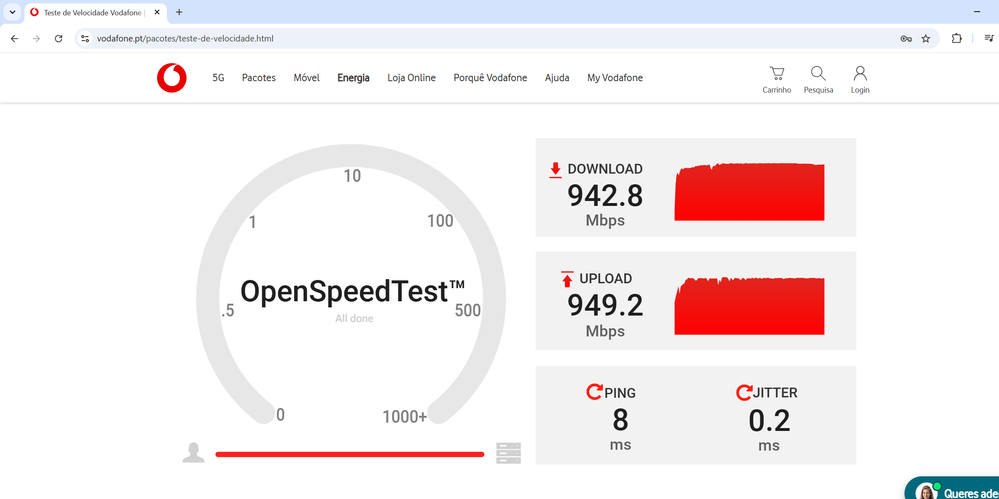Click the 8 ms ping value
Image resolution: width=999 pixels, height=499 pixels.
tap(620, 421)
